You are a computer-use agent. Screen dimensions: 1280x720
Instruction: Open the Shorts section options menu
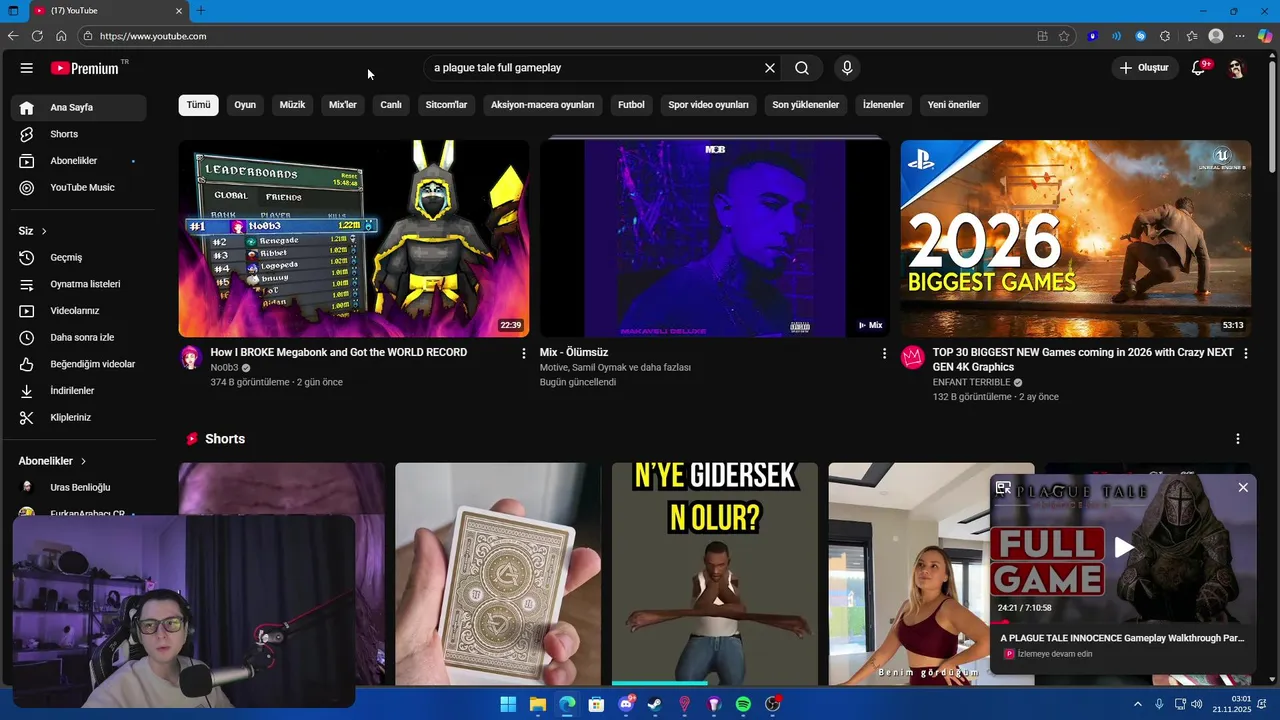pyautogui.click(x=1238, y=439)
